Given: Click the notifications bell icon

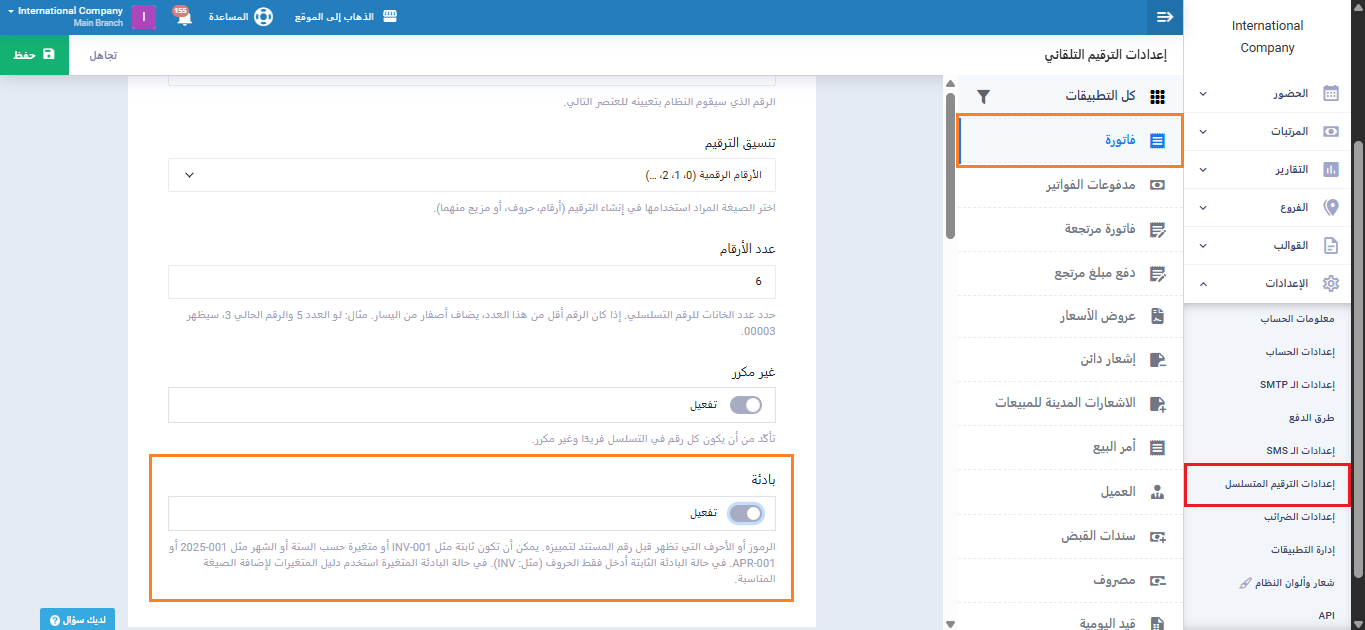Looking at the screenshot, I should coord(183,18).
